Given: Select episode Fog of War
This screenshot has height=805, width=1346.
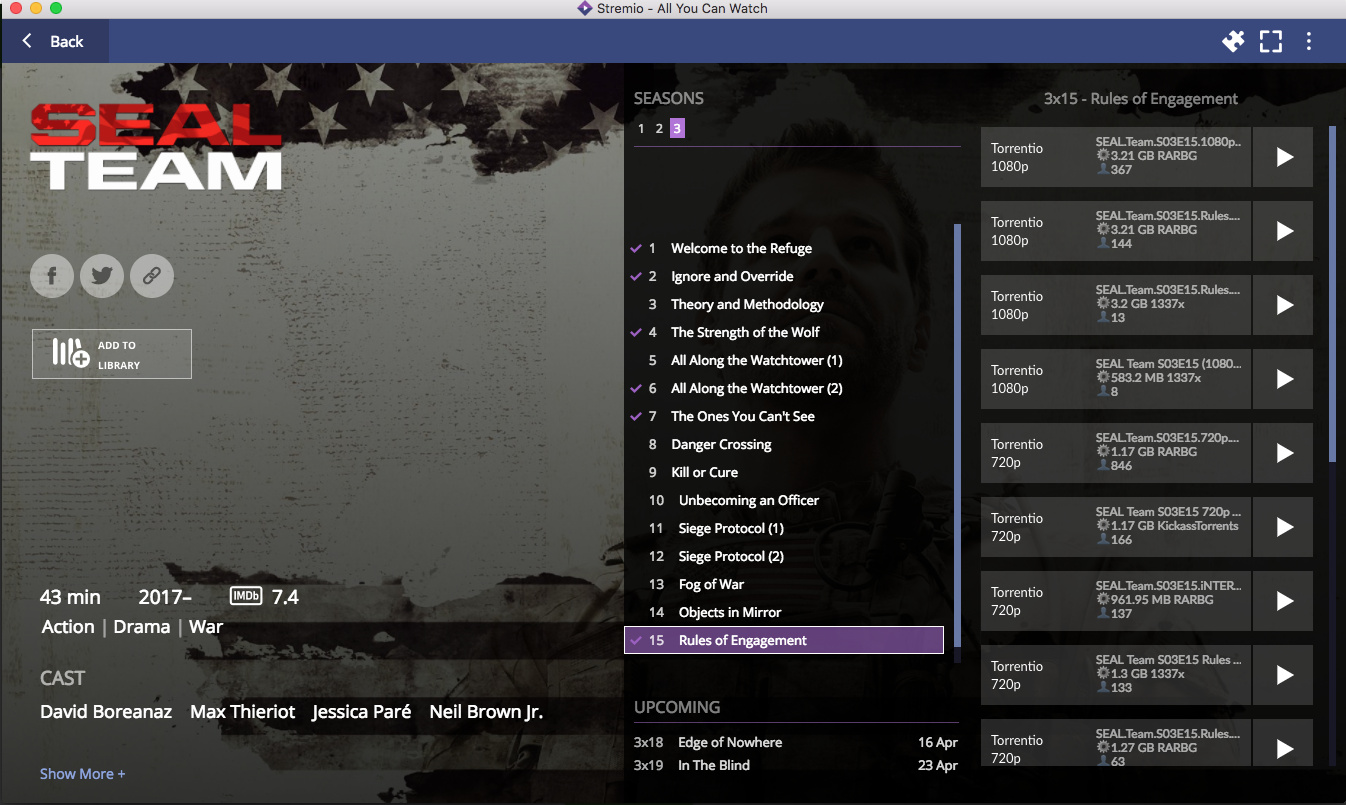Looking at the screenshot, I should point(784,584).
